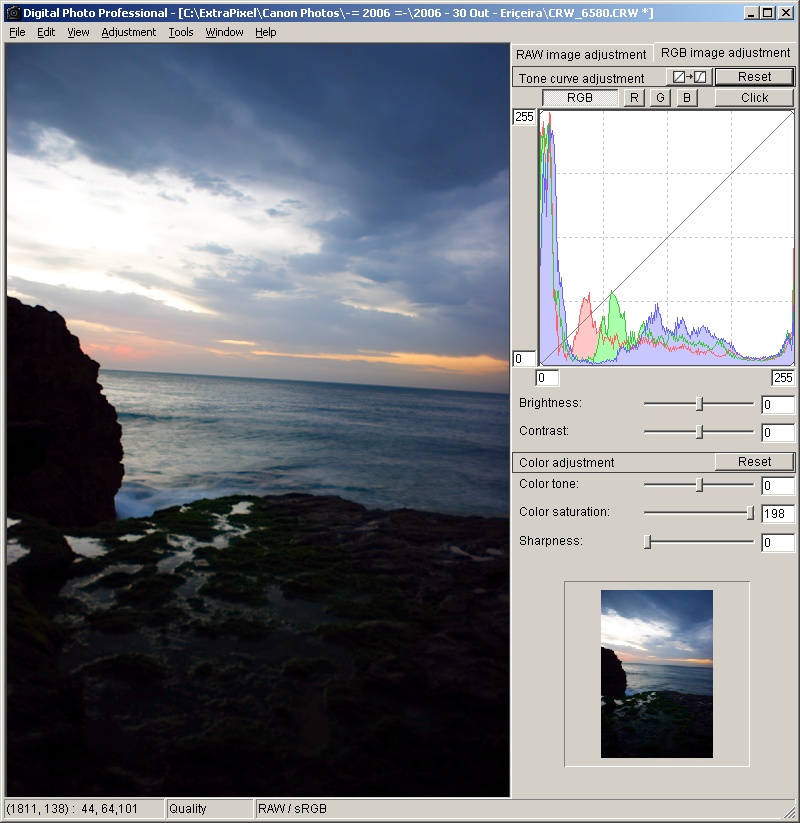
Task: Click the navigator preview thumbnail
Action: click(657, 674)
